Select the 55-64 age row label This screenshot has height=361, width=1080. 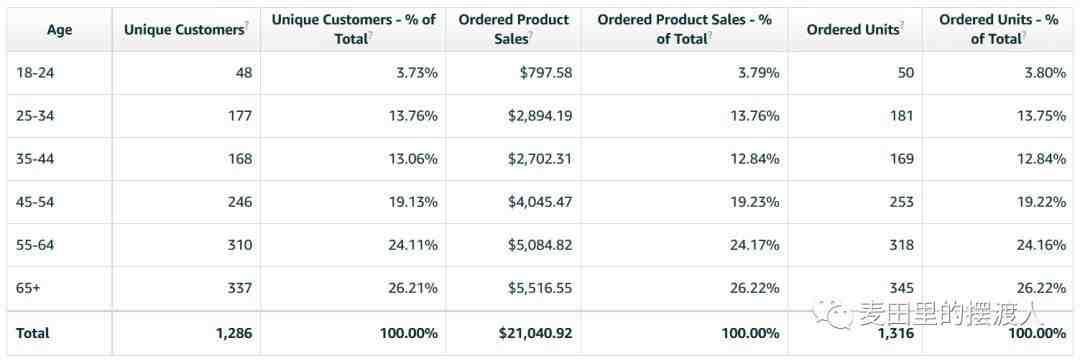tap(35, 245)
